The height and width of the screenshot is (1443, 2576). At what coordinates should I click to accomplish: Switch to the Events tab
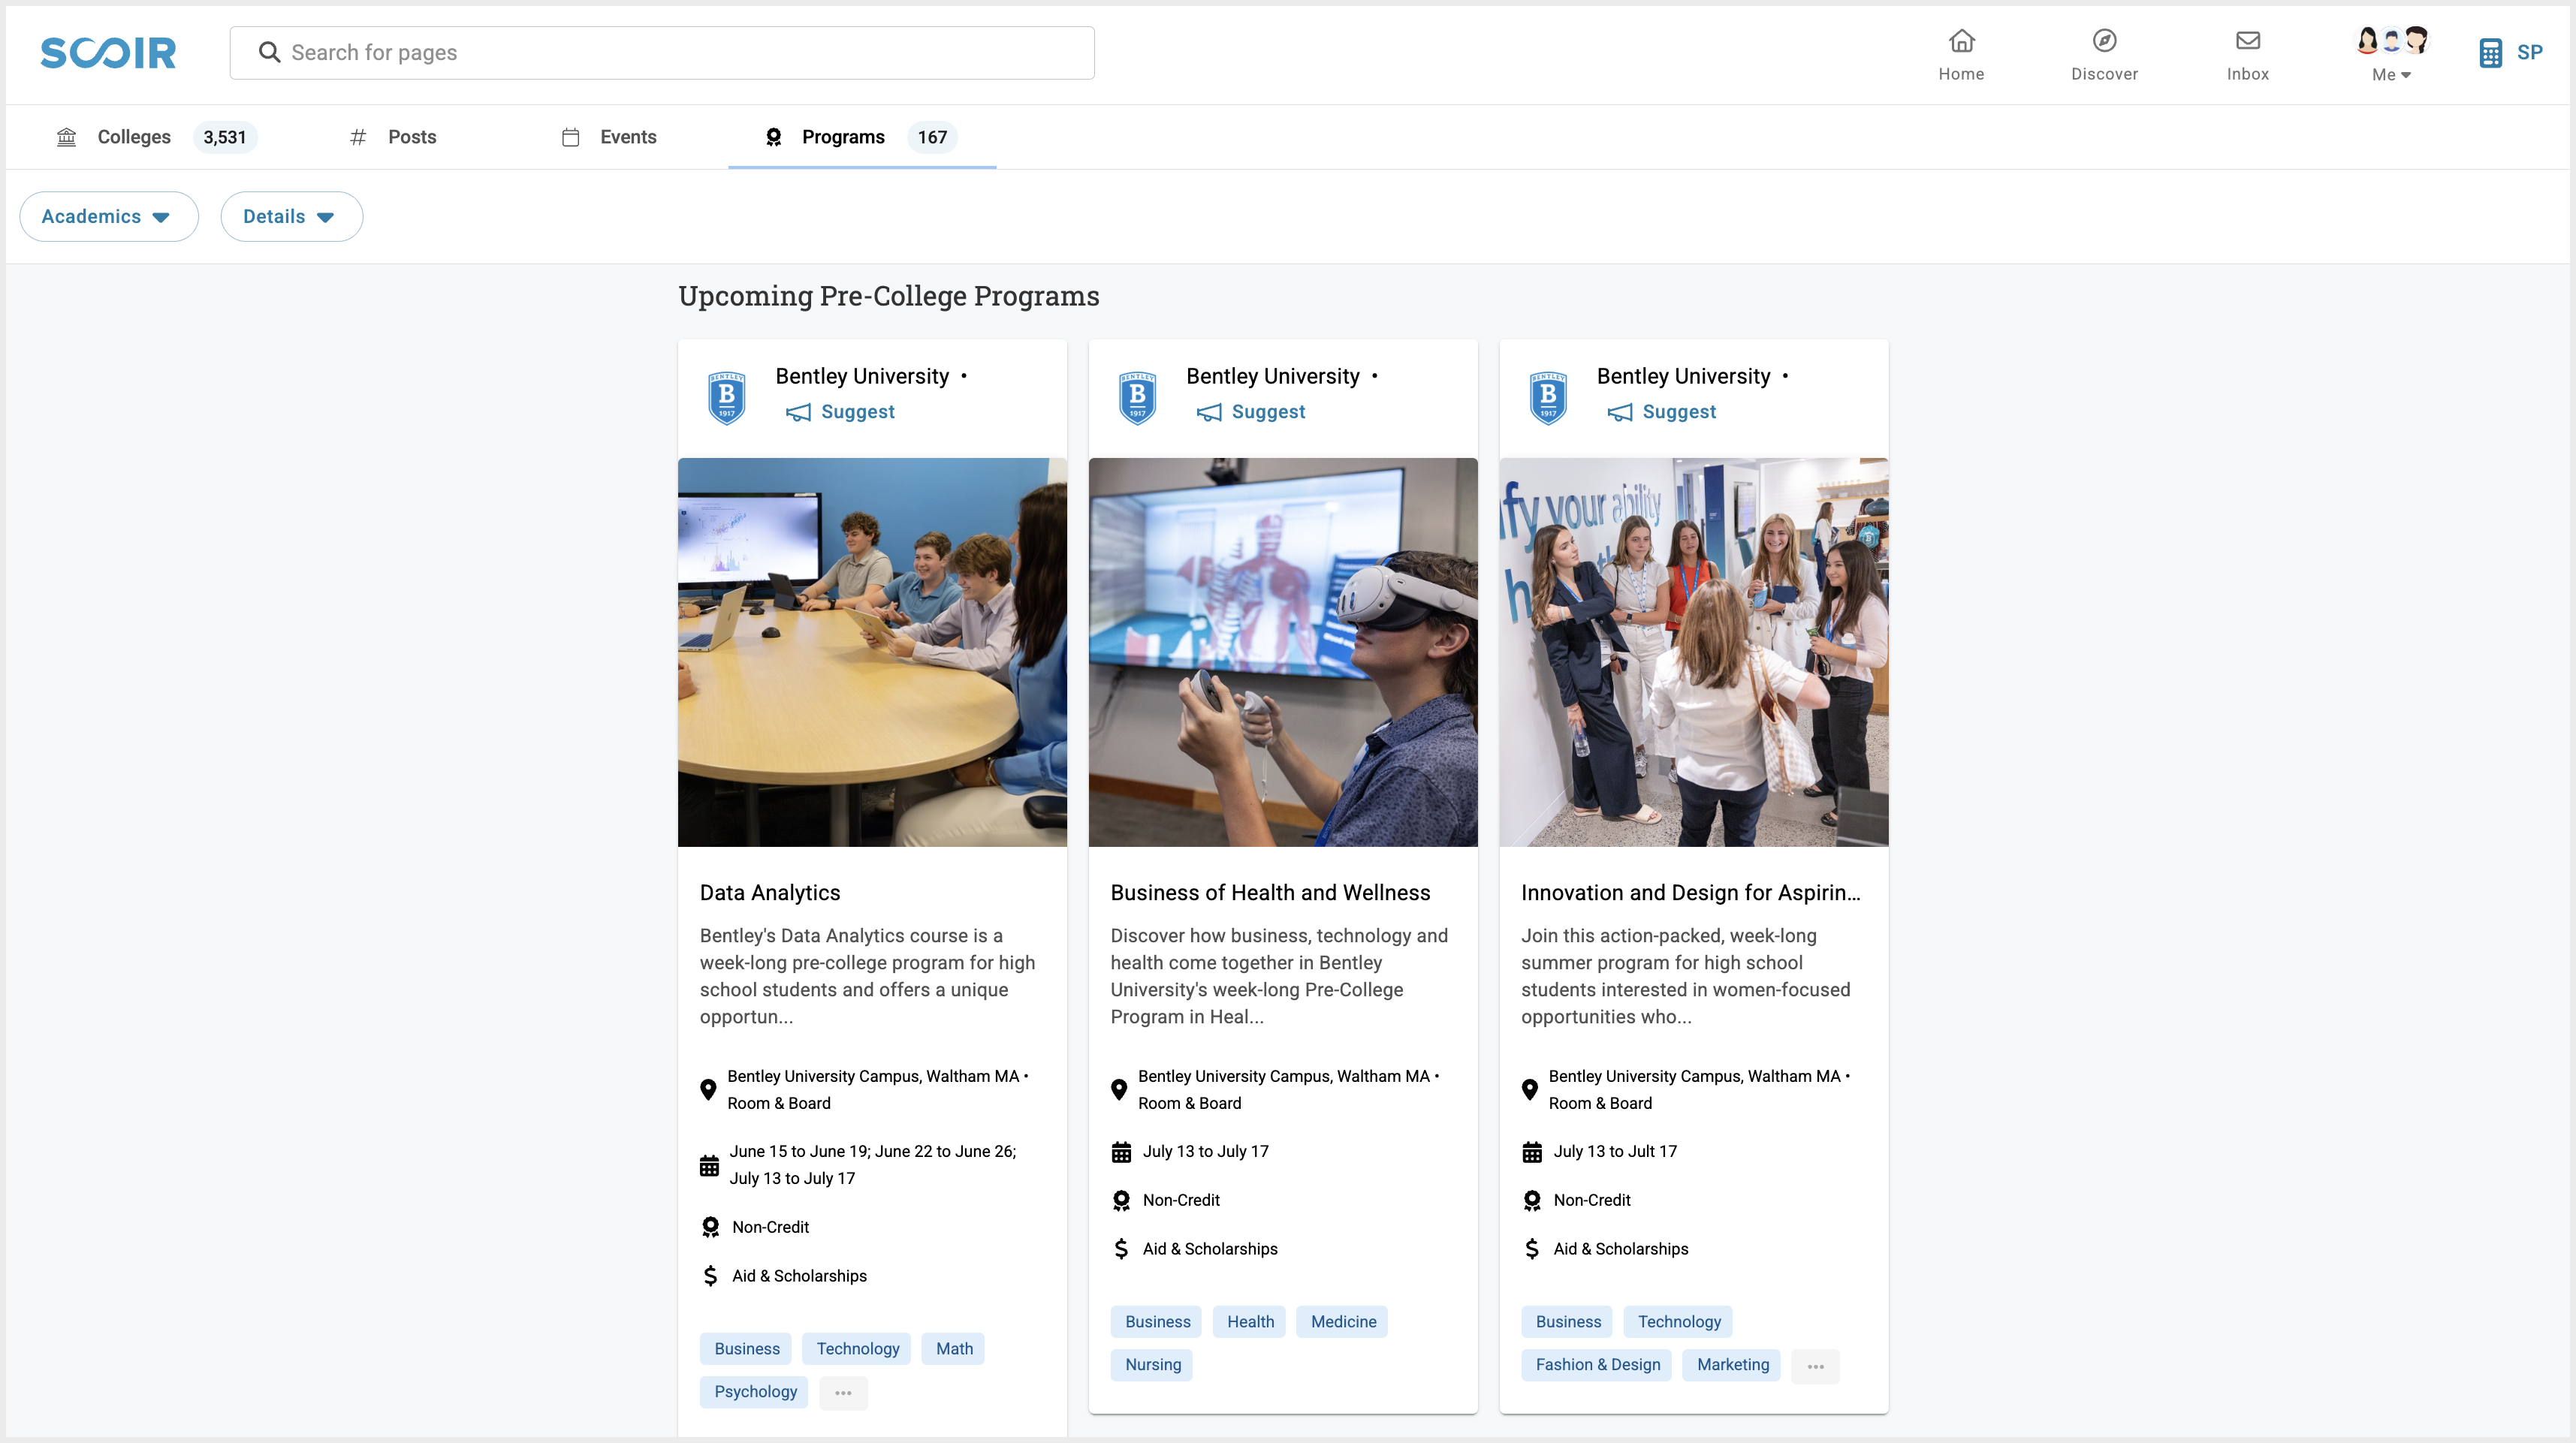(x=627, y=137)
